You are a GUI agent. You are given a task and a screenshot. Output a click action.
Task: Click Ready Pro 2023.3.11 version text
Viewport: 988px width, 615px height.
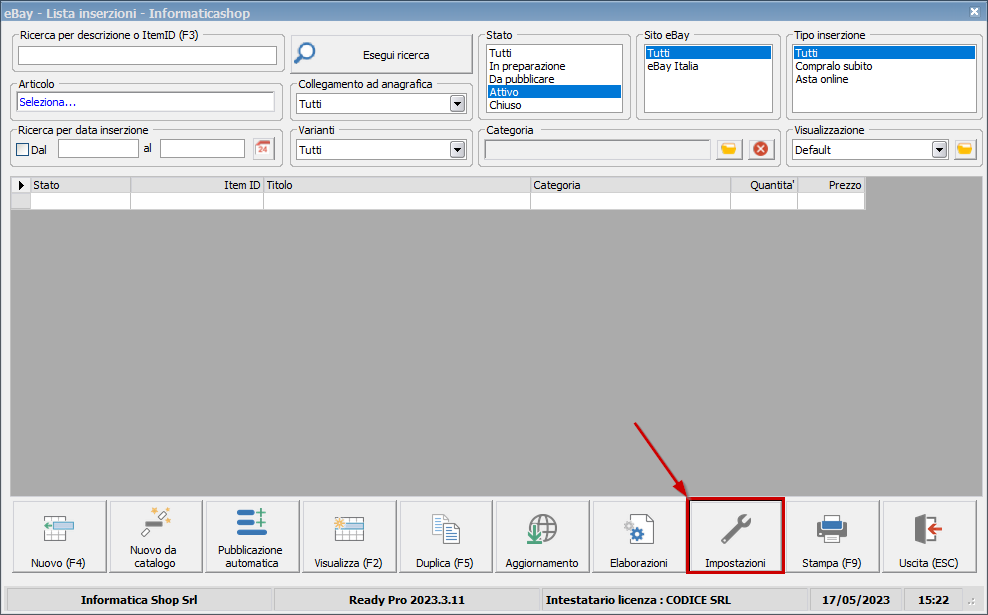(407, 600)
